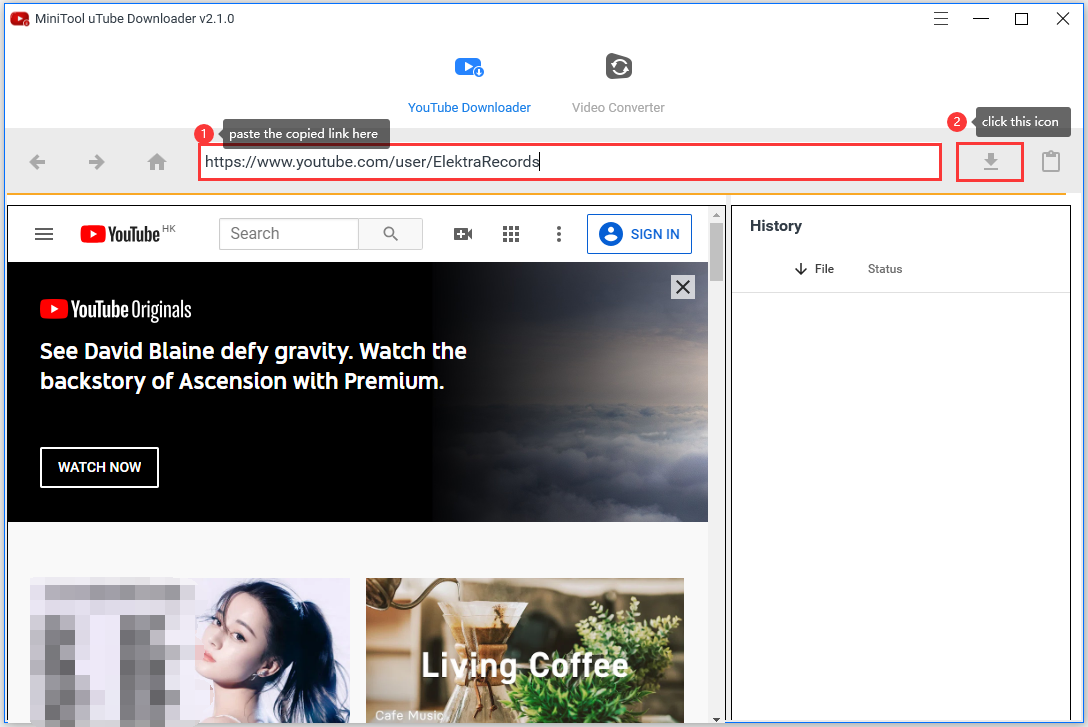The image size is (1088, 727).
Task: Click the MiniTool app logo in title bar
Action: [19, 19]
